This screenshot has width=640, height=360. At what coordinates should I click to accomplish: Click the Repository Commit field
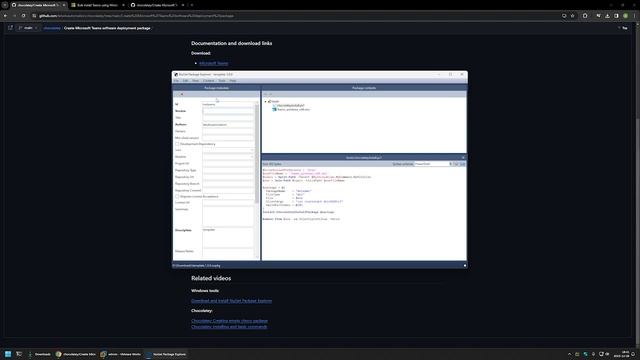[x=228, y=191]
